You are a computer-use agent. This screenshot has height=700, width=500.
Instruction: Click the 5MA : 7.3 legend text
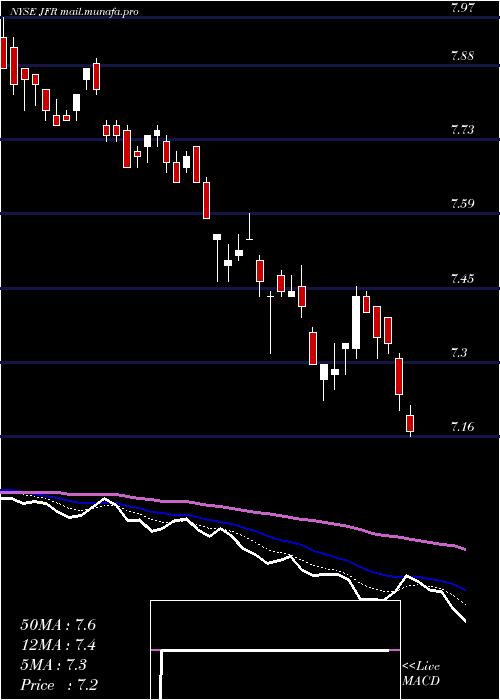(54, 665)
